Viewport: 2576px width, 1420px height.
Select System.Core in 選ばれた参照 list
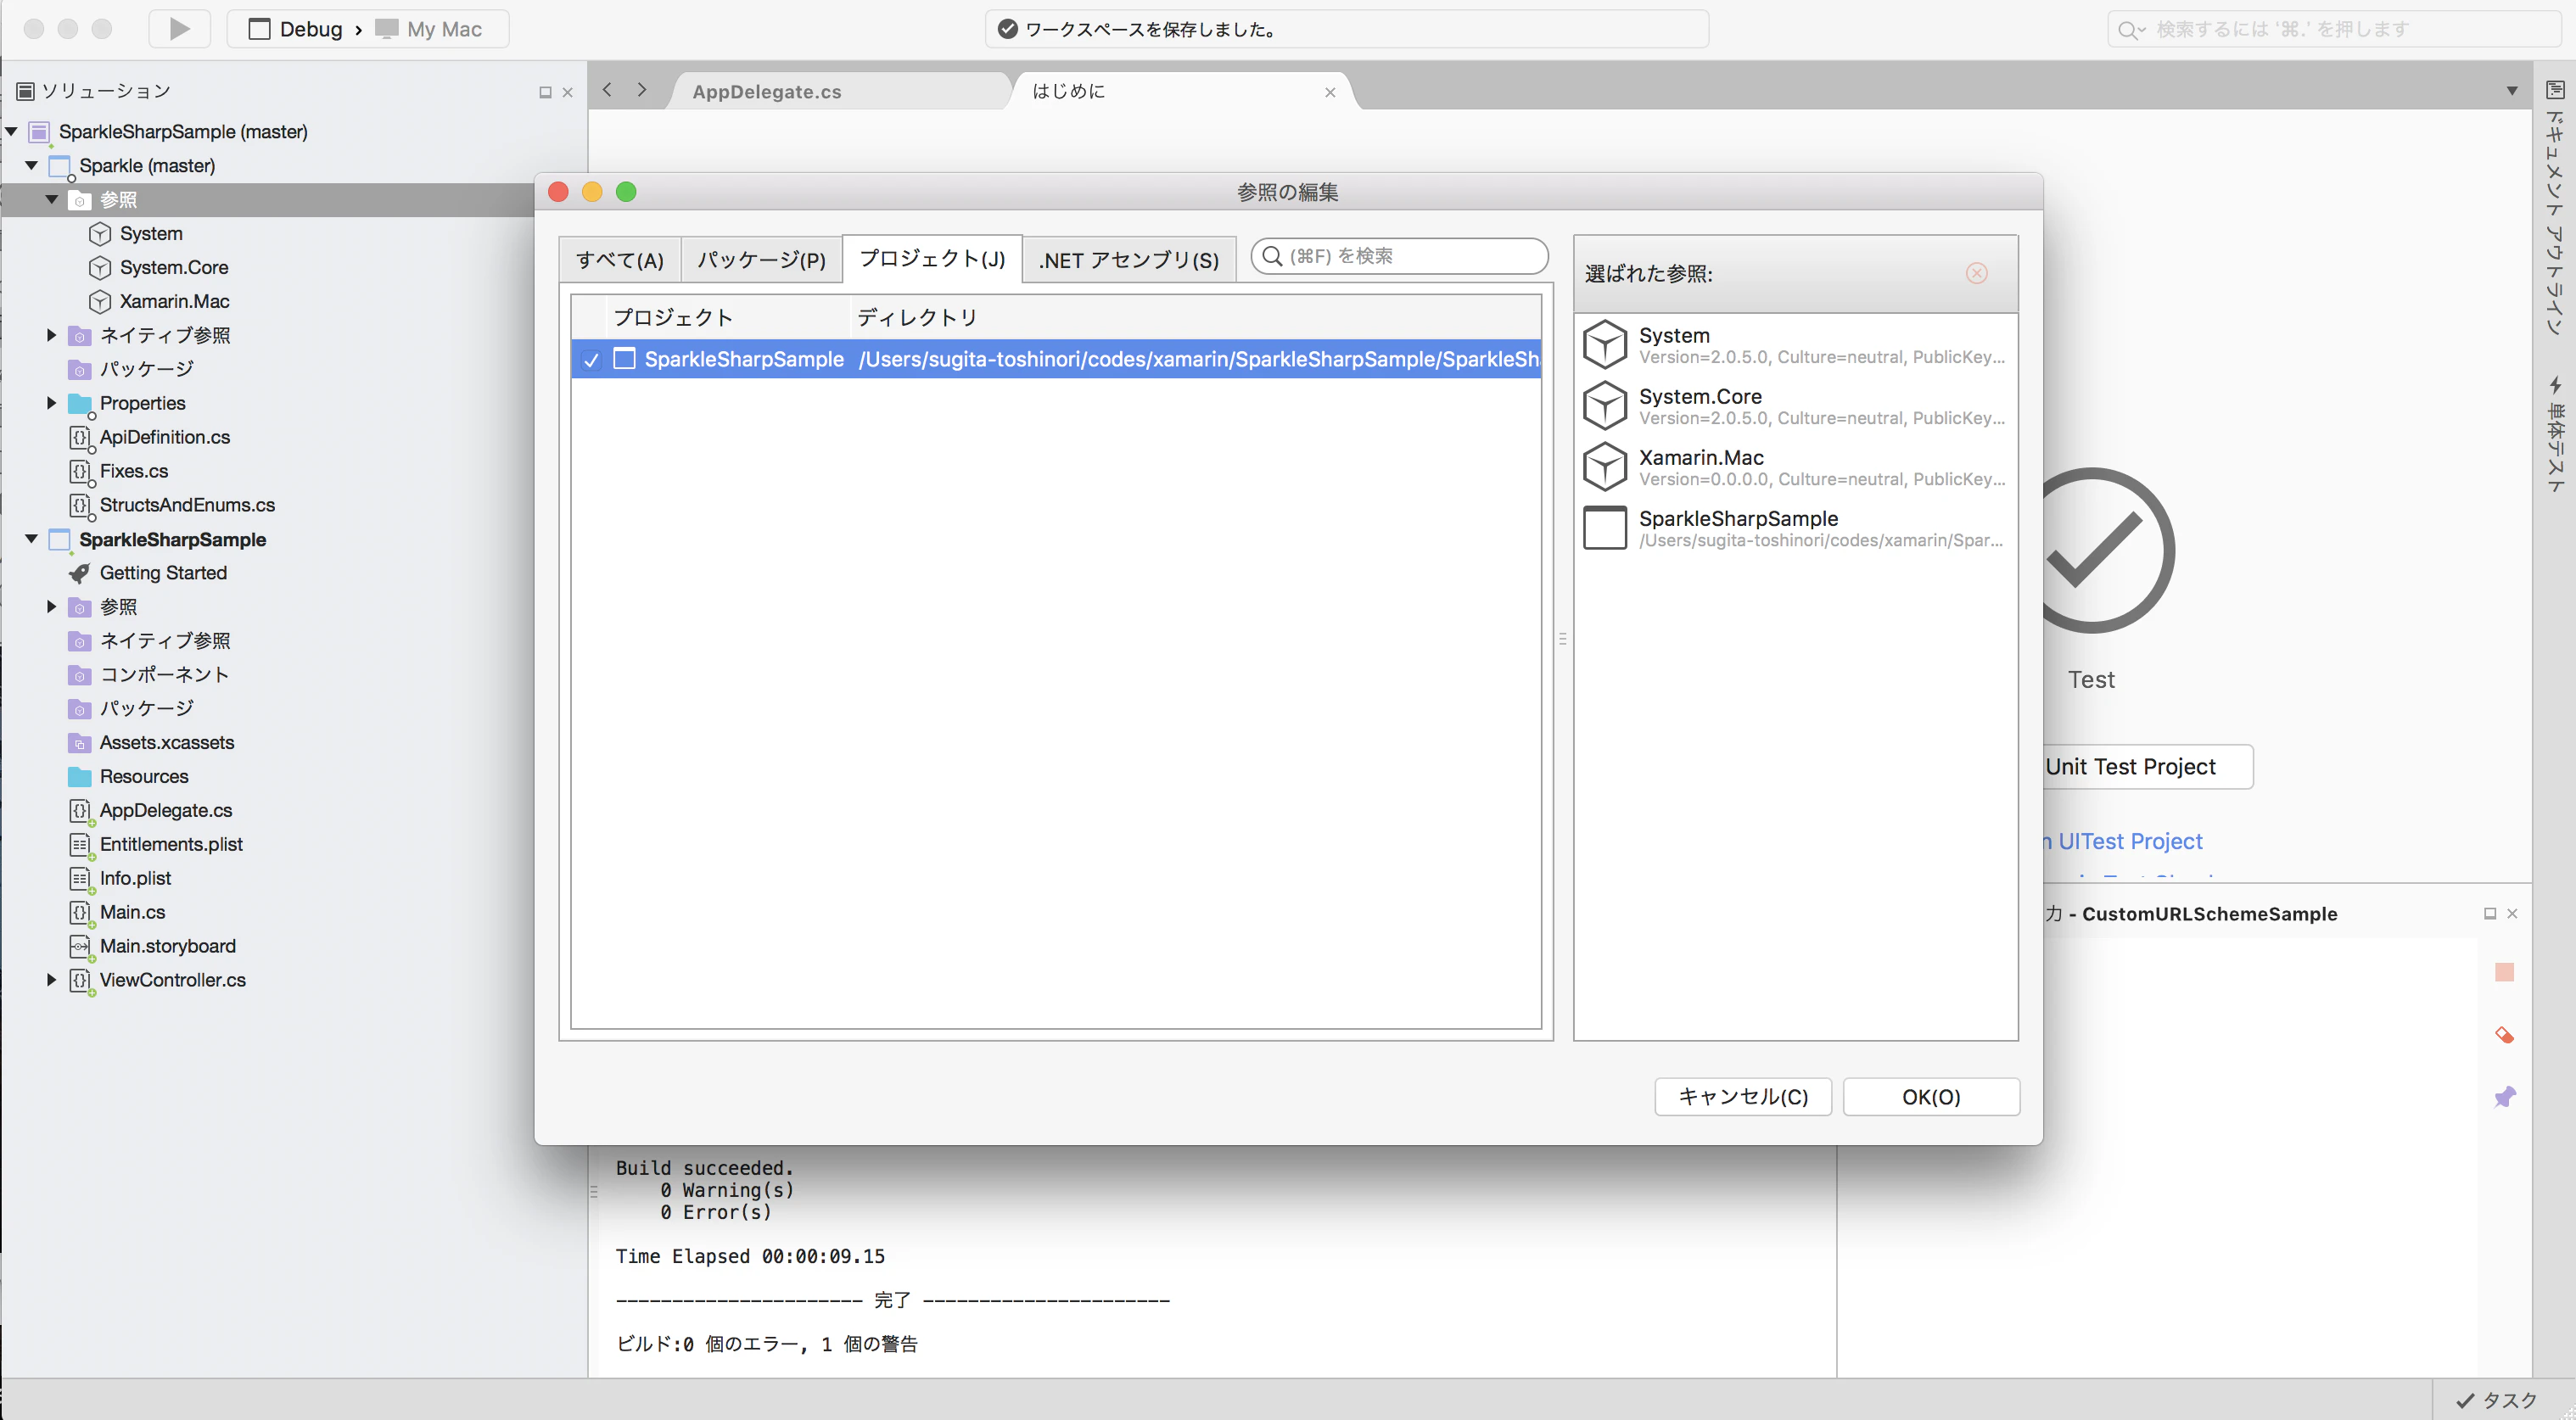pyautogui.click(x=1795, y=406)
